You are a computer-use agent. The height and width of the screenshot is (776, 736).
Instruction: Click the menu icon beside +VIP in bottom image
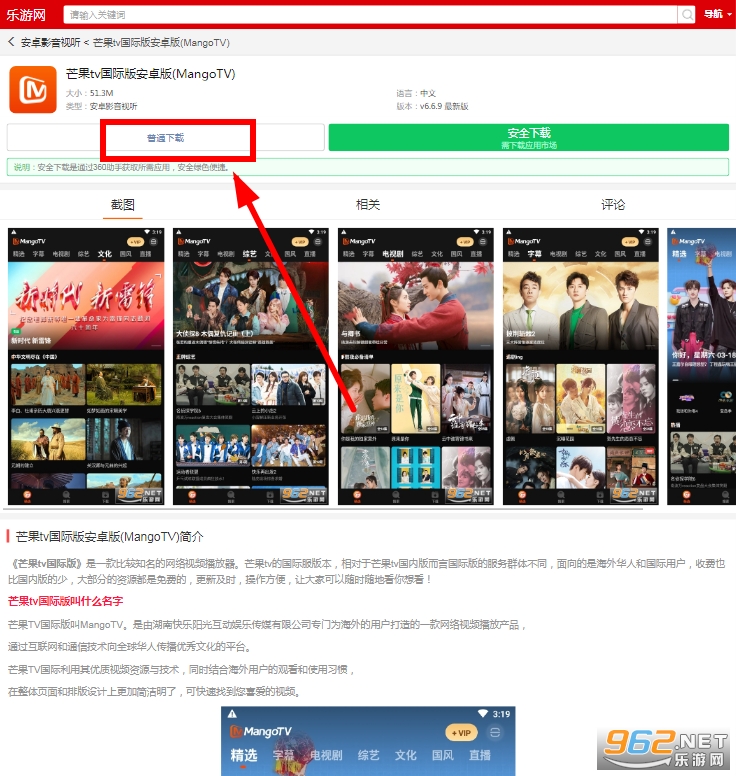click(x=495, y=732)
